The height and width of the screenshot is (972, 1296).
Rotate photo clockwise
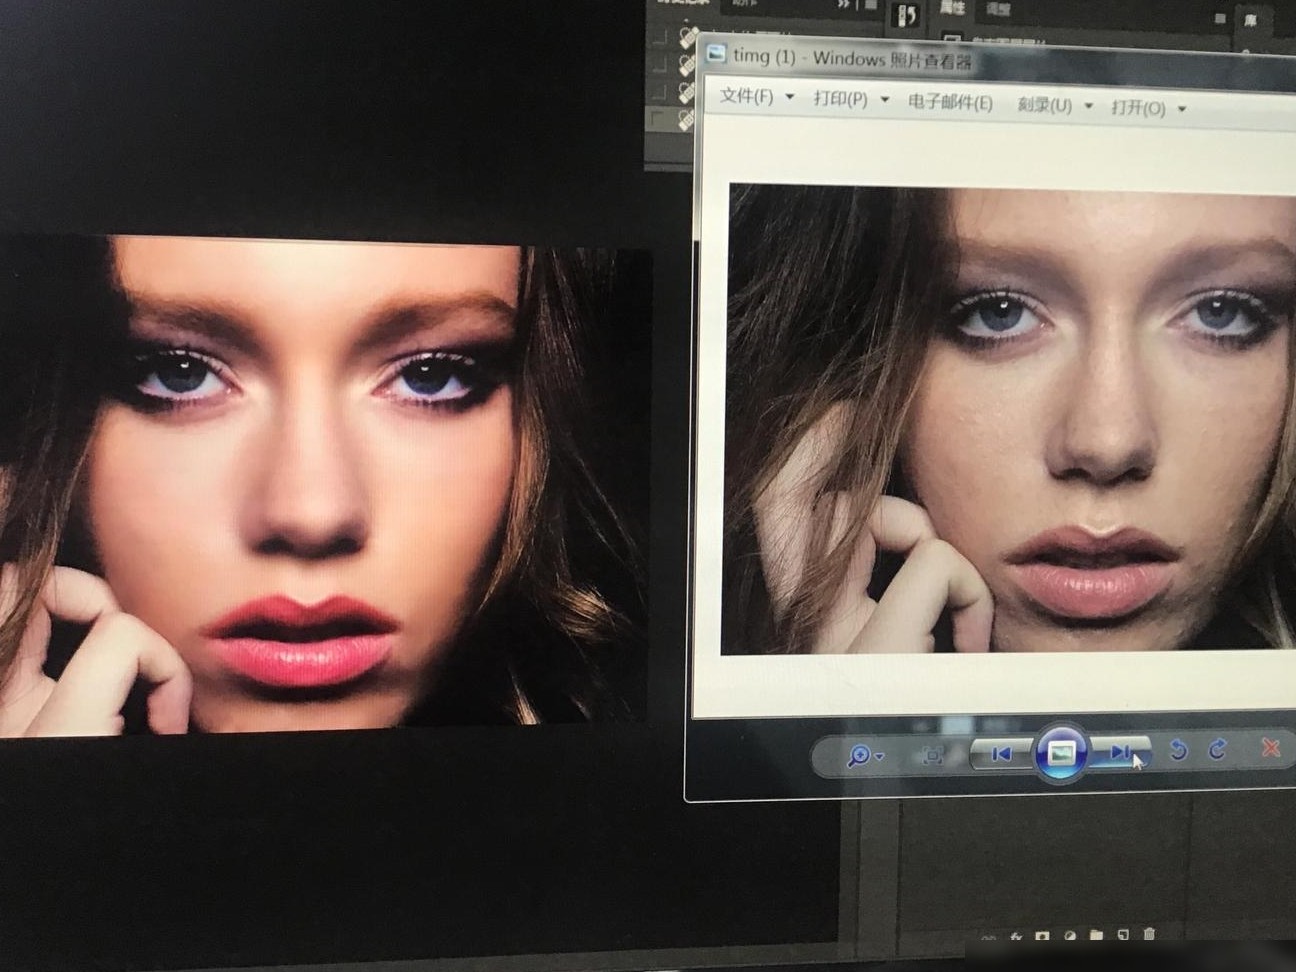click(x=1218, y=749)
